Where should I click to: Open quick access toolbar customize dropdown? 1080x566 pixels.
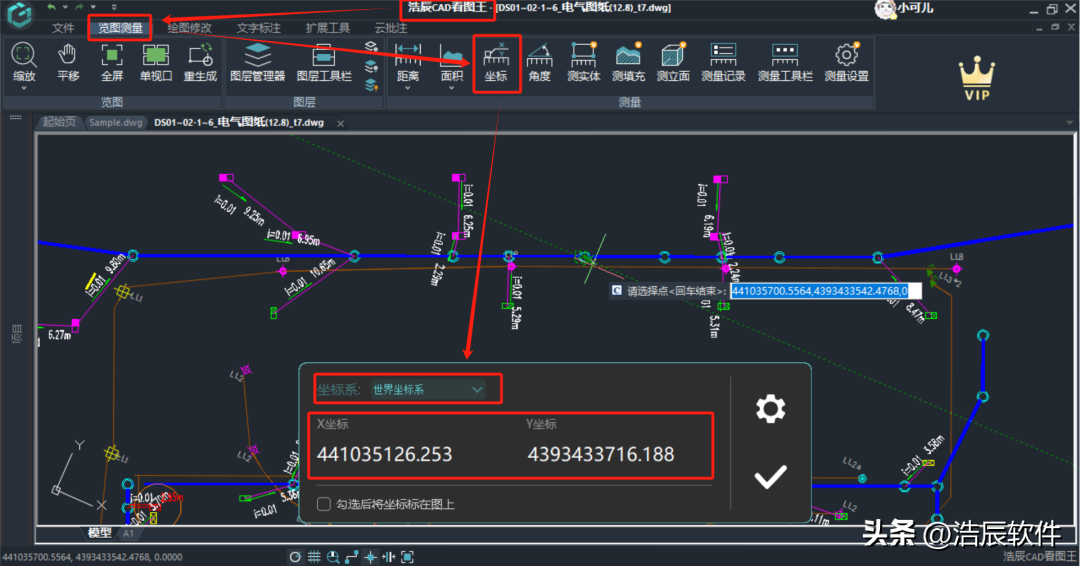(x=114, y=7)
